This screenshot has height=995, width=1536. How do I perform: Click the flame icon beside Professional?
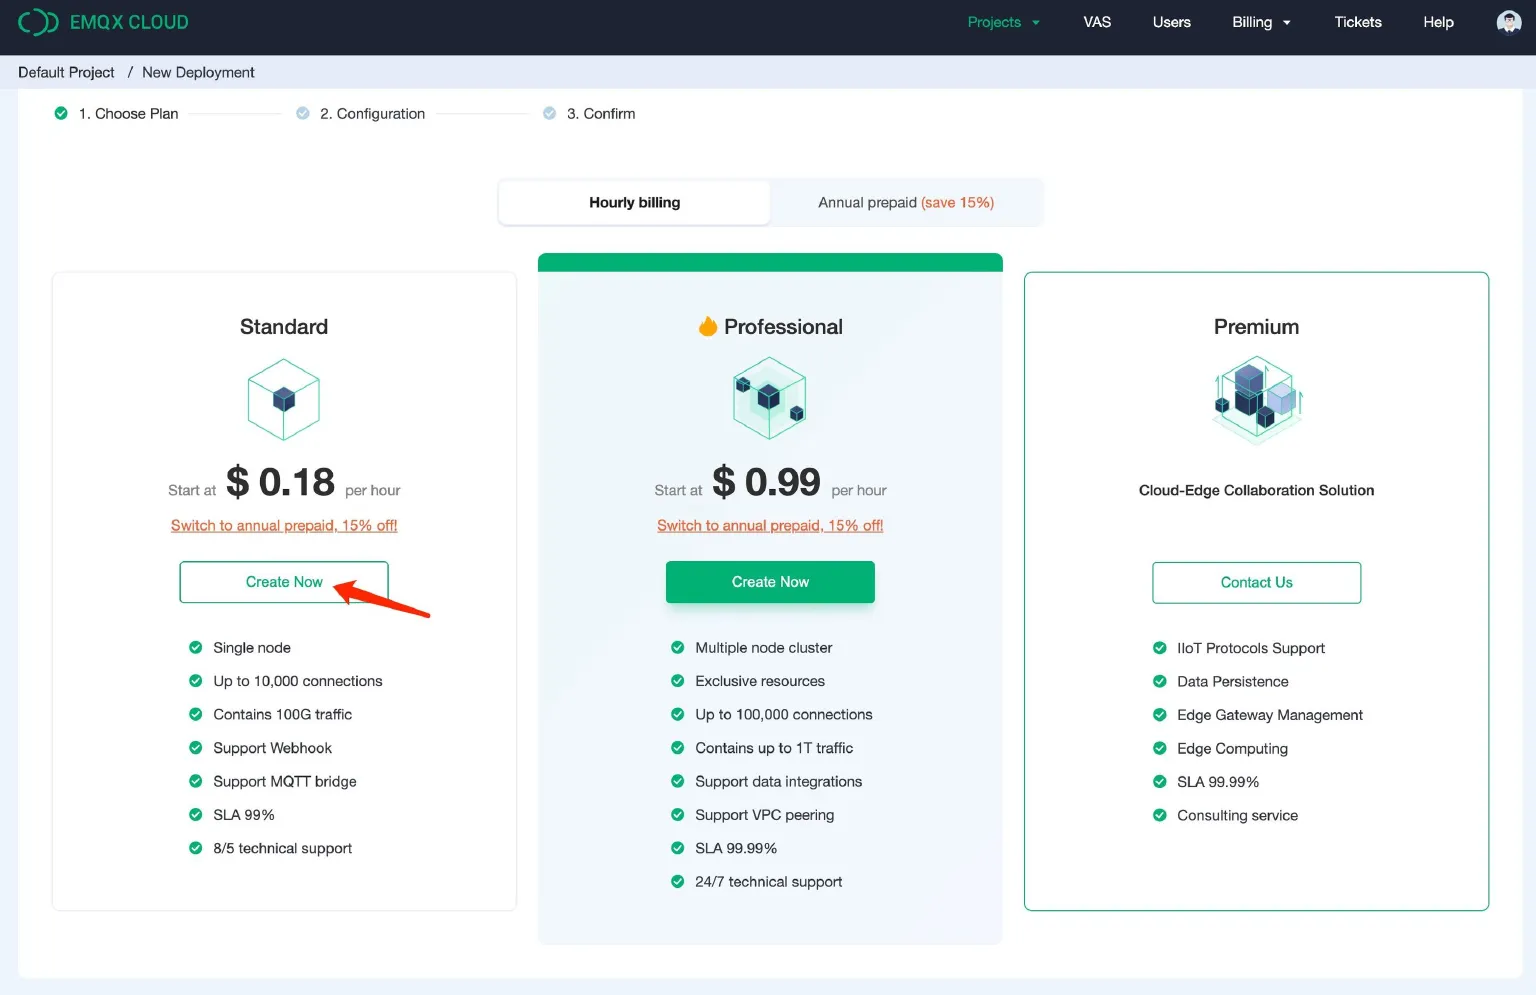click(708, 327)
